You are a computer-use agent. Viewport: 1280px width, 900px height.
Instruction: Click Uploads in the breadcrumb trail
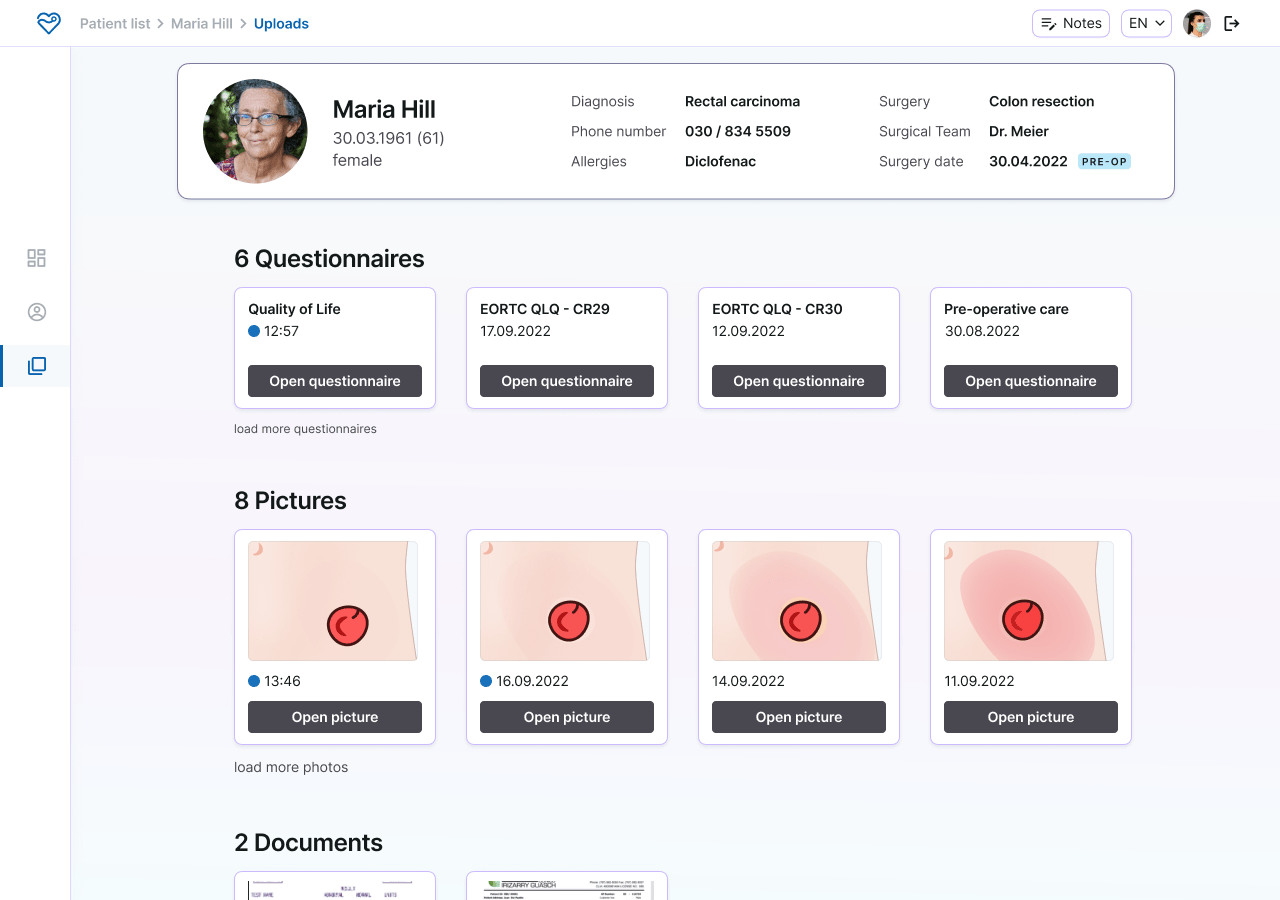point(281,23)
